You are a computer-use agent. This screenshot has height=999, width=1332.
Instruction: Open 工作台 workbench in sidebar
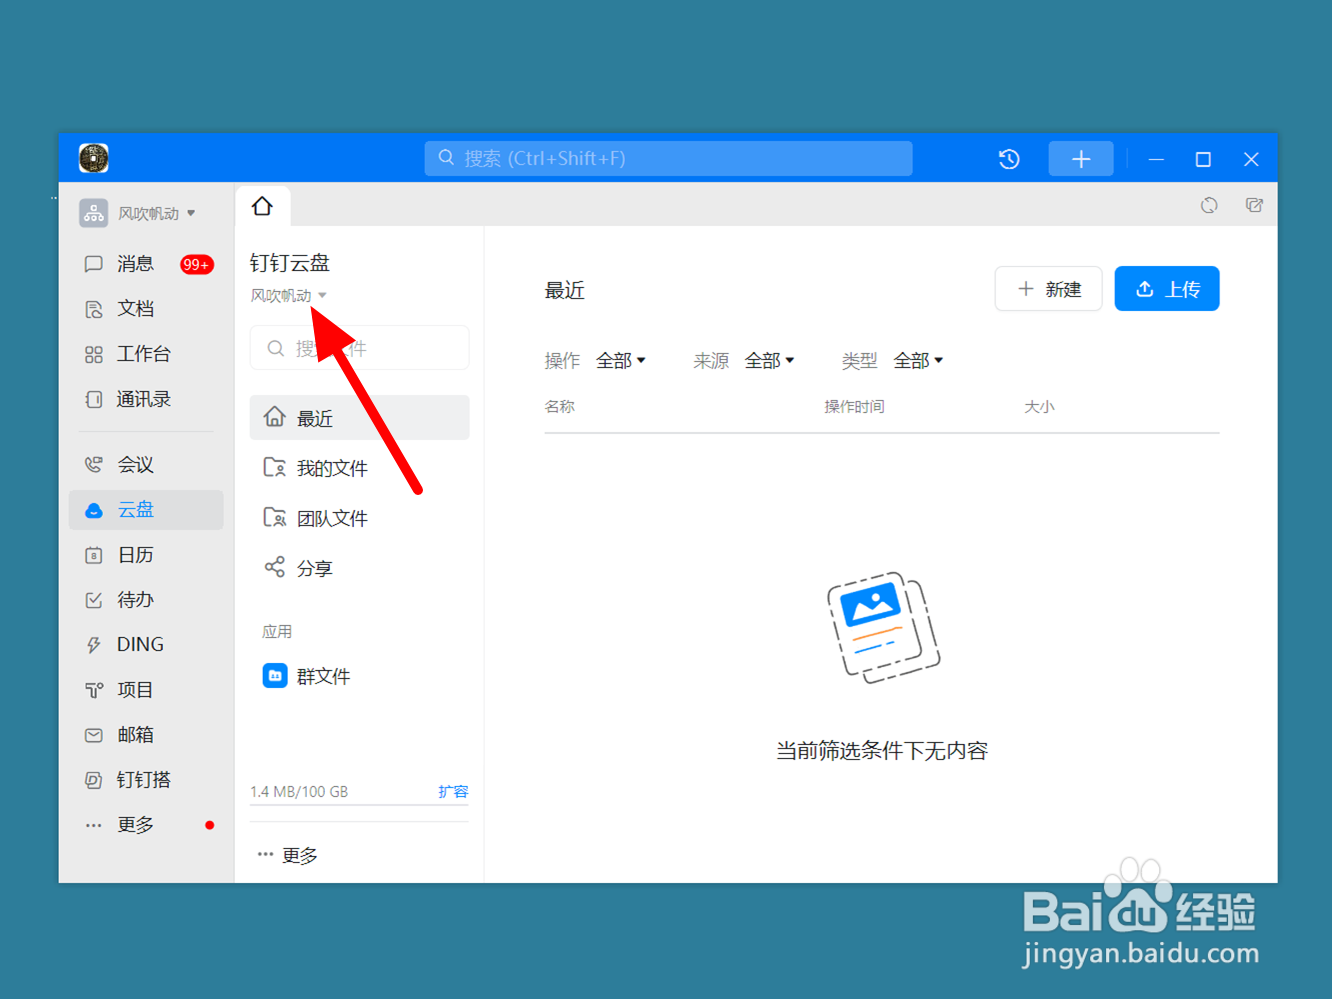tap(146, 354)
